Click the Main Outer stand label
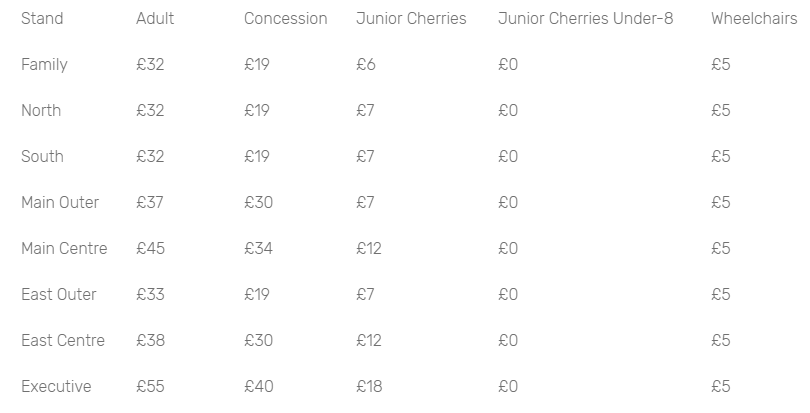810x413 pixels. tap(60, 203)
